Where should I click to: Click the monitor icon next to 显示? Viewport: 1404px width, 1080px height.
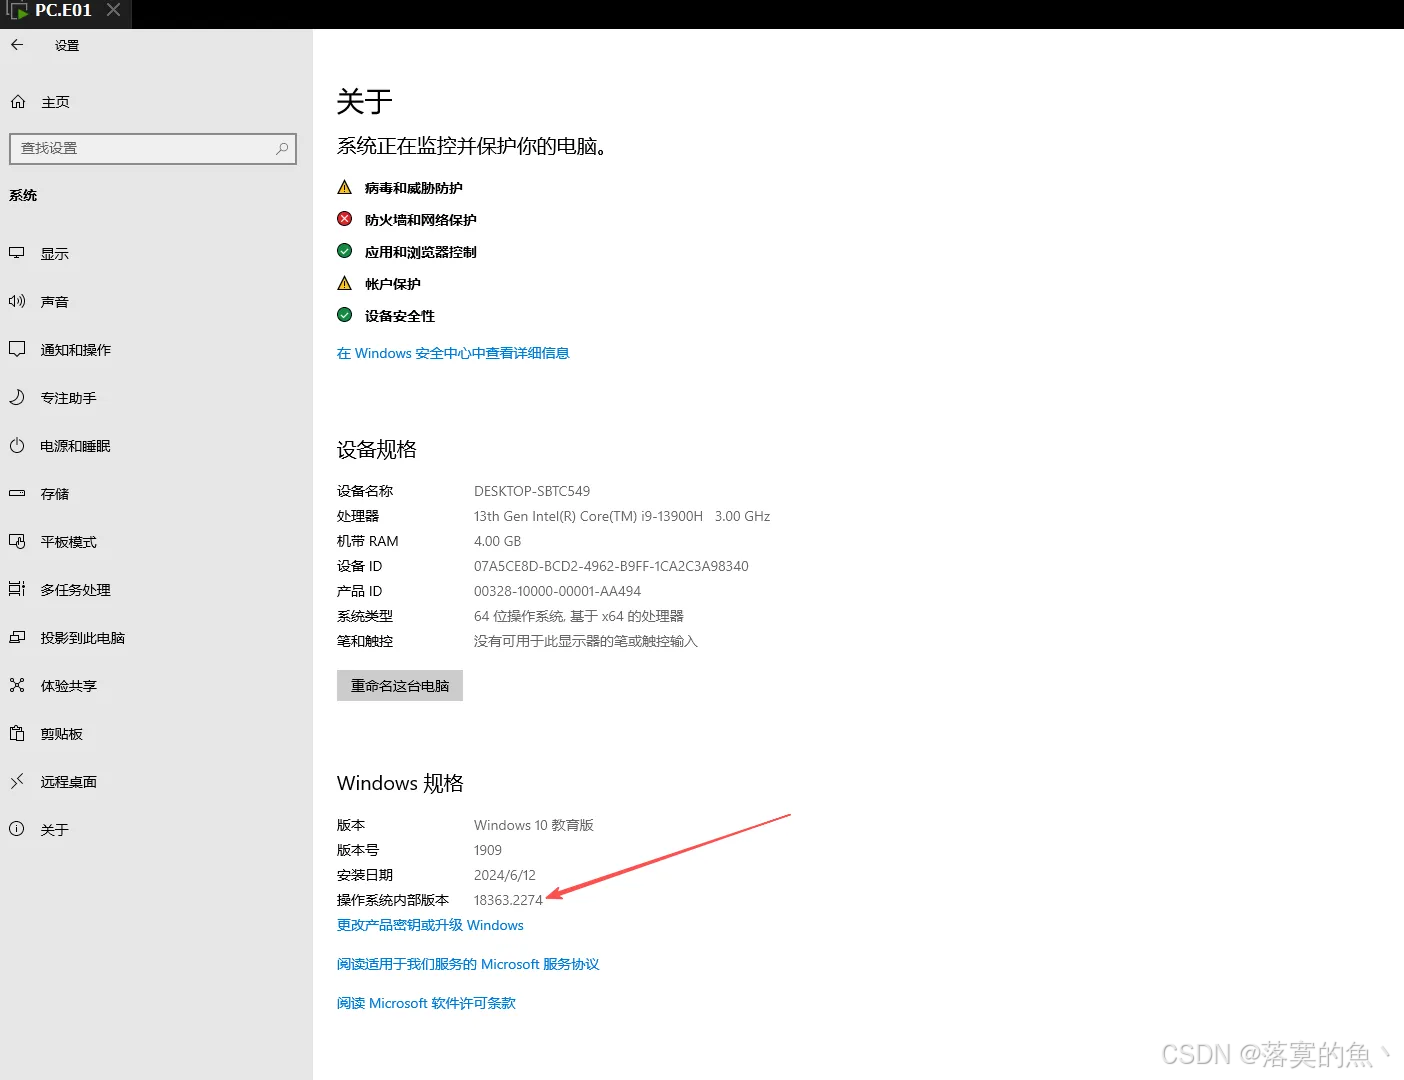coord(17,253)
